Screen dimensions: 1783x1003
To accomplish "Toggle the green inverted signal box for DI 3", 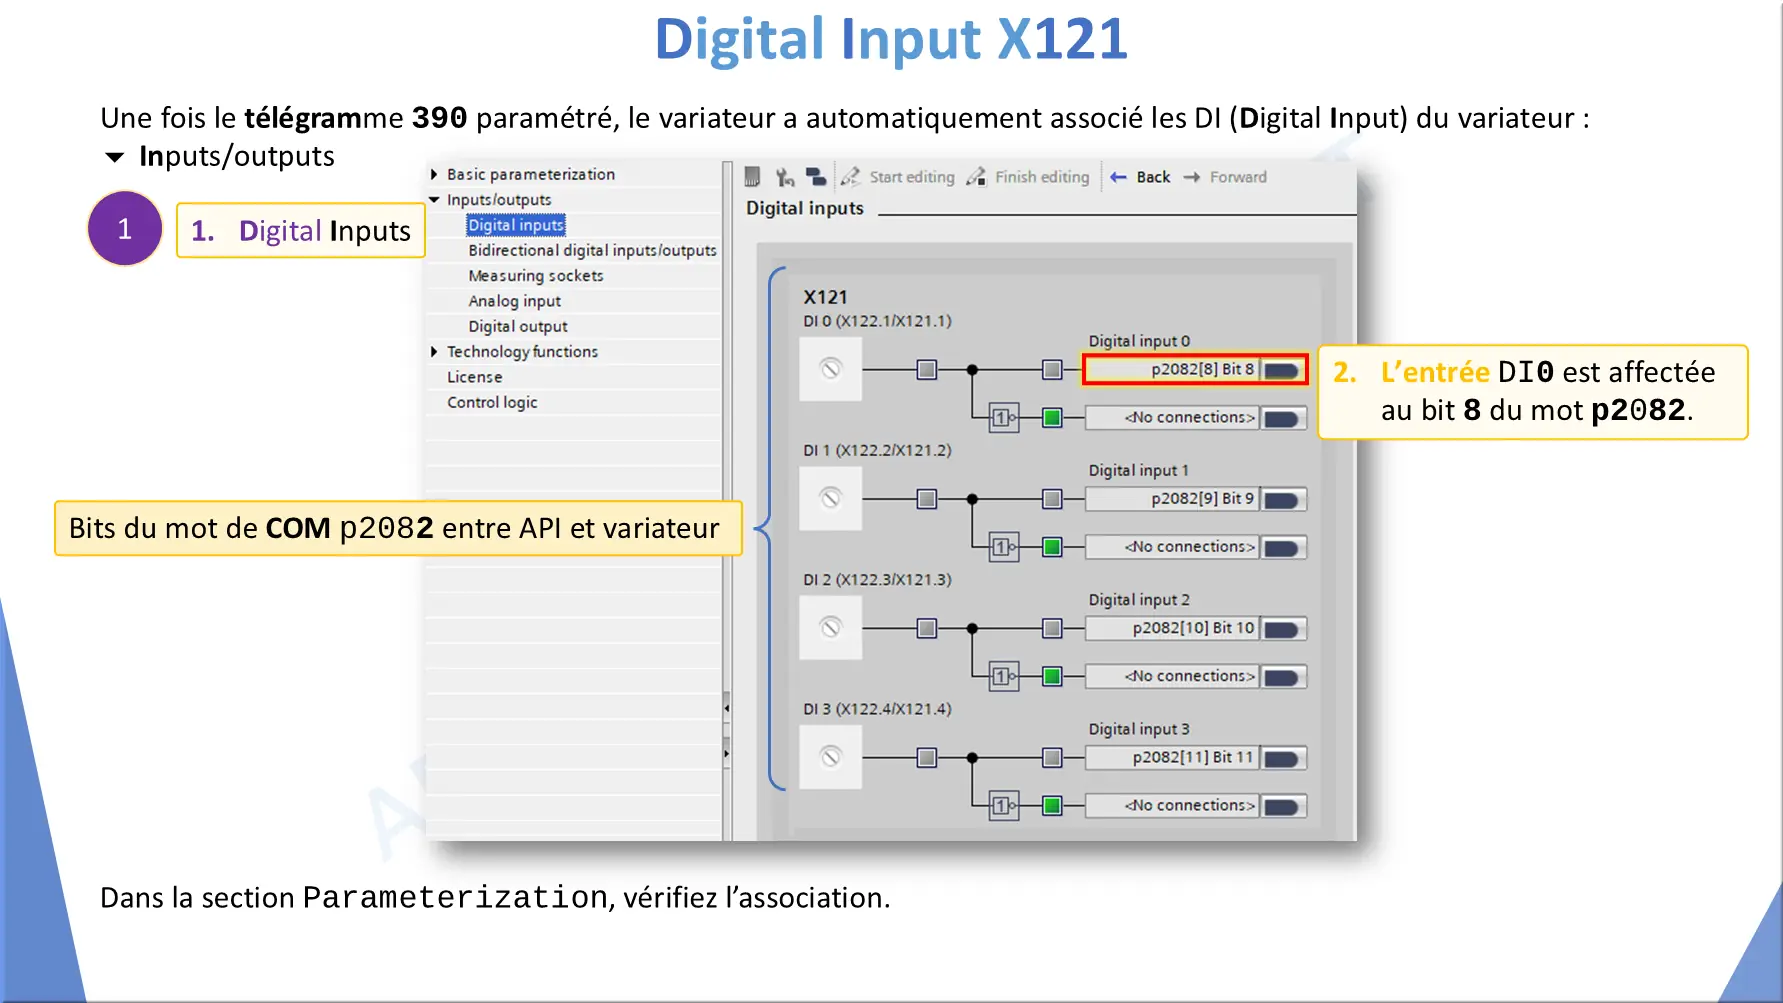I will [x=1052, y=806].
